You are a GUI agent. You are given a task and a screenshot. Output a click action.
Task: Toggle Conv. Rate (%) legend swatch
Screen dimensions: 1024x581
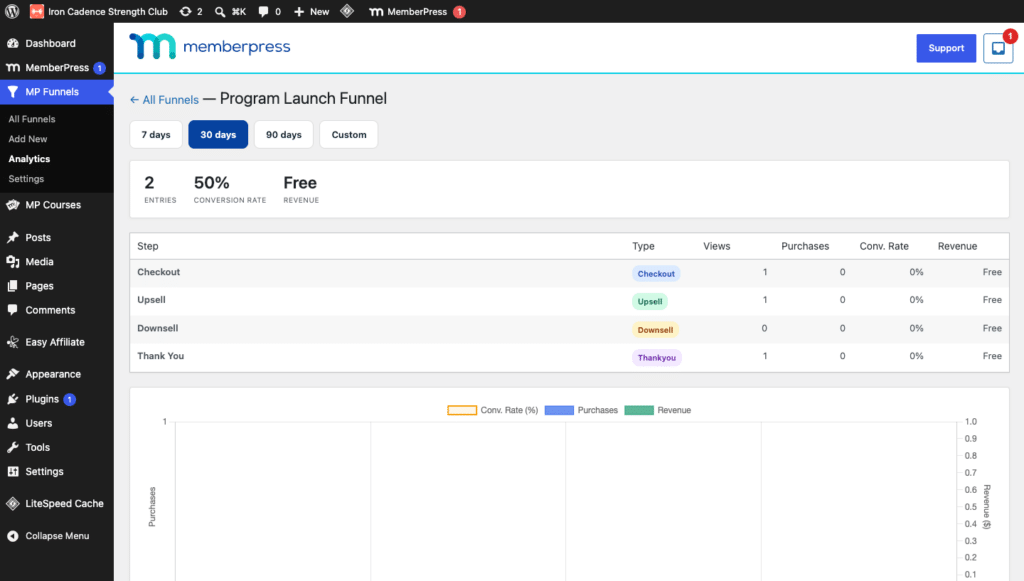click(x=462, y=410)
